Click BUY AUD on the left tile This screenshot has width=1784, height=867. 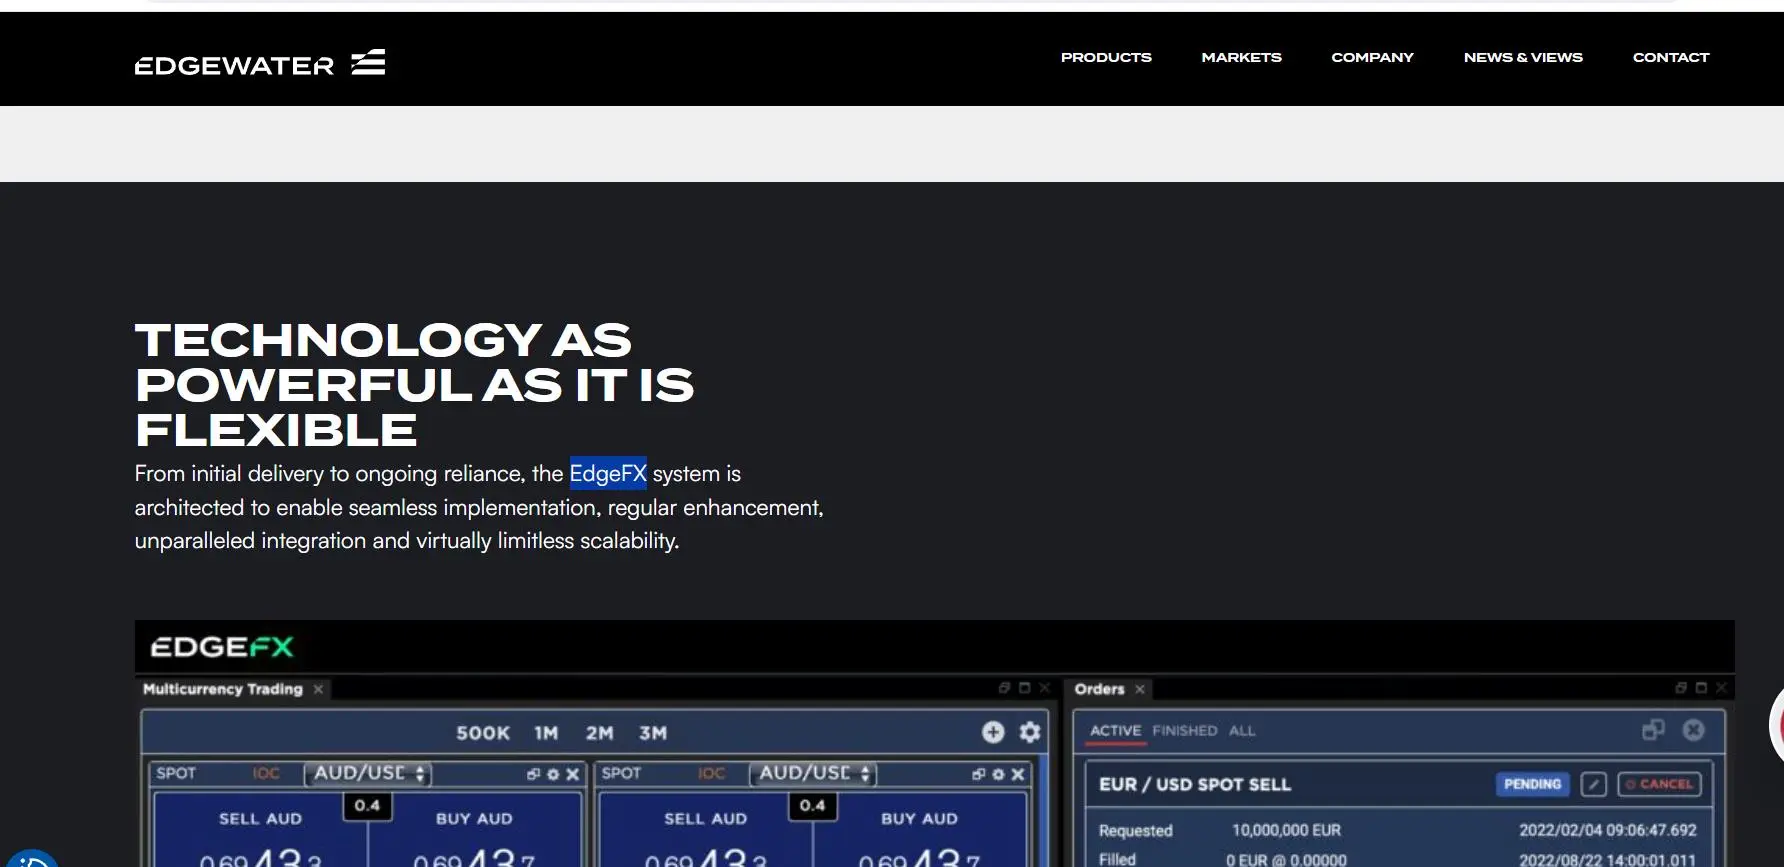474,819
